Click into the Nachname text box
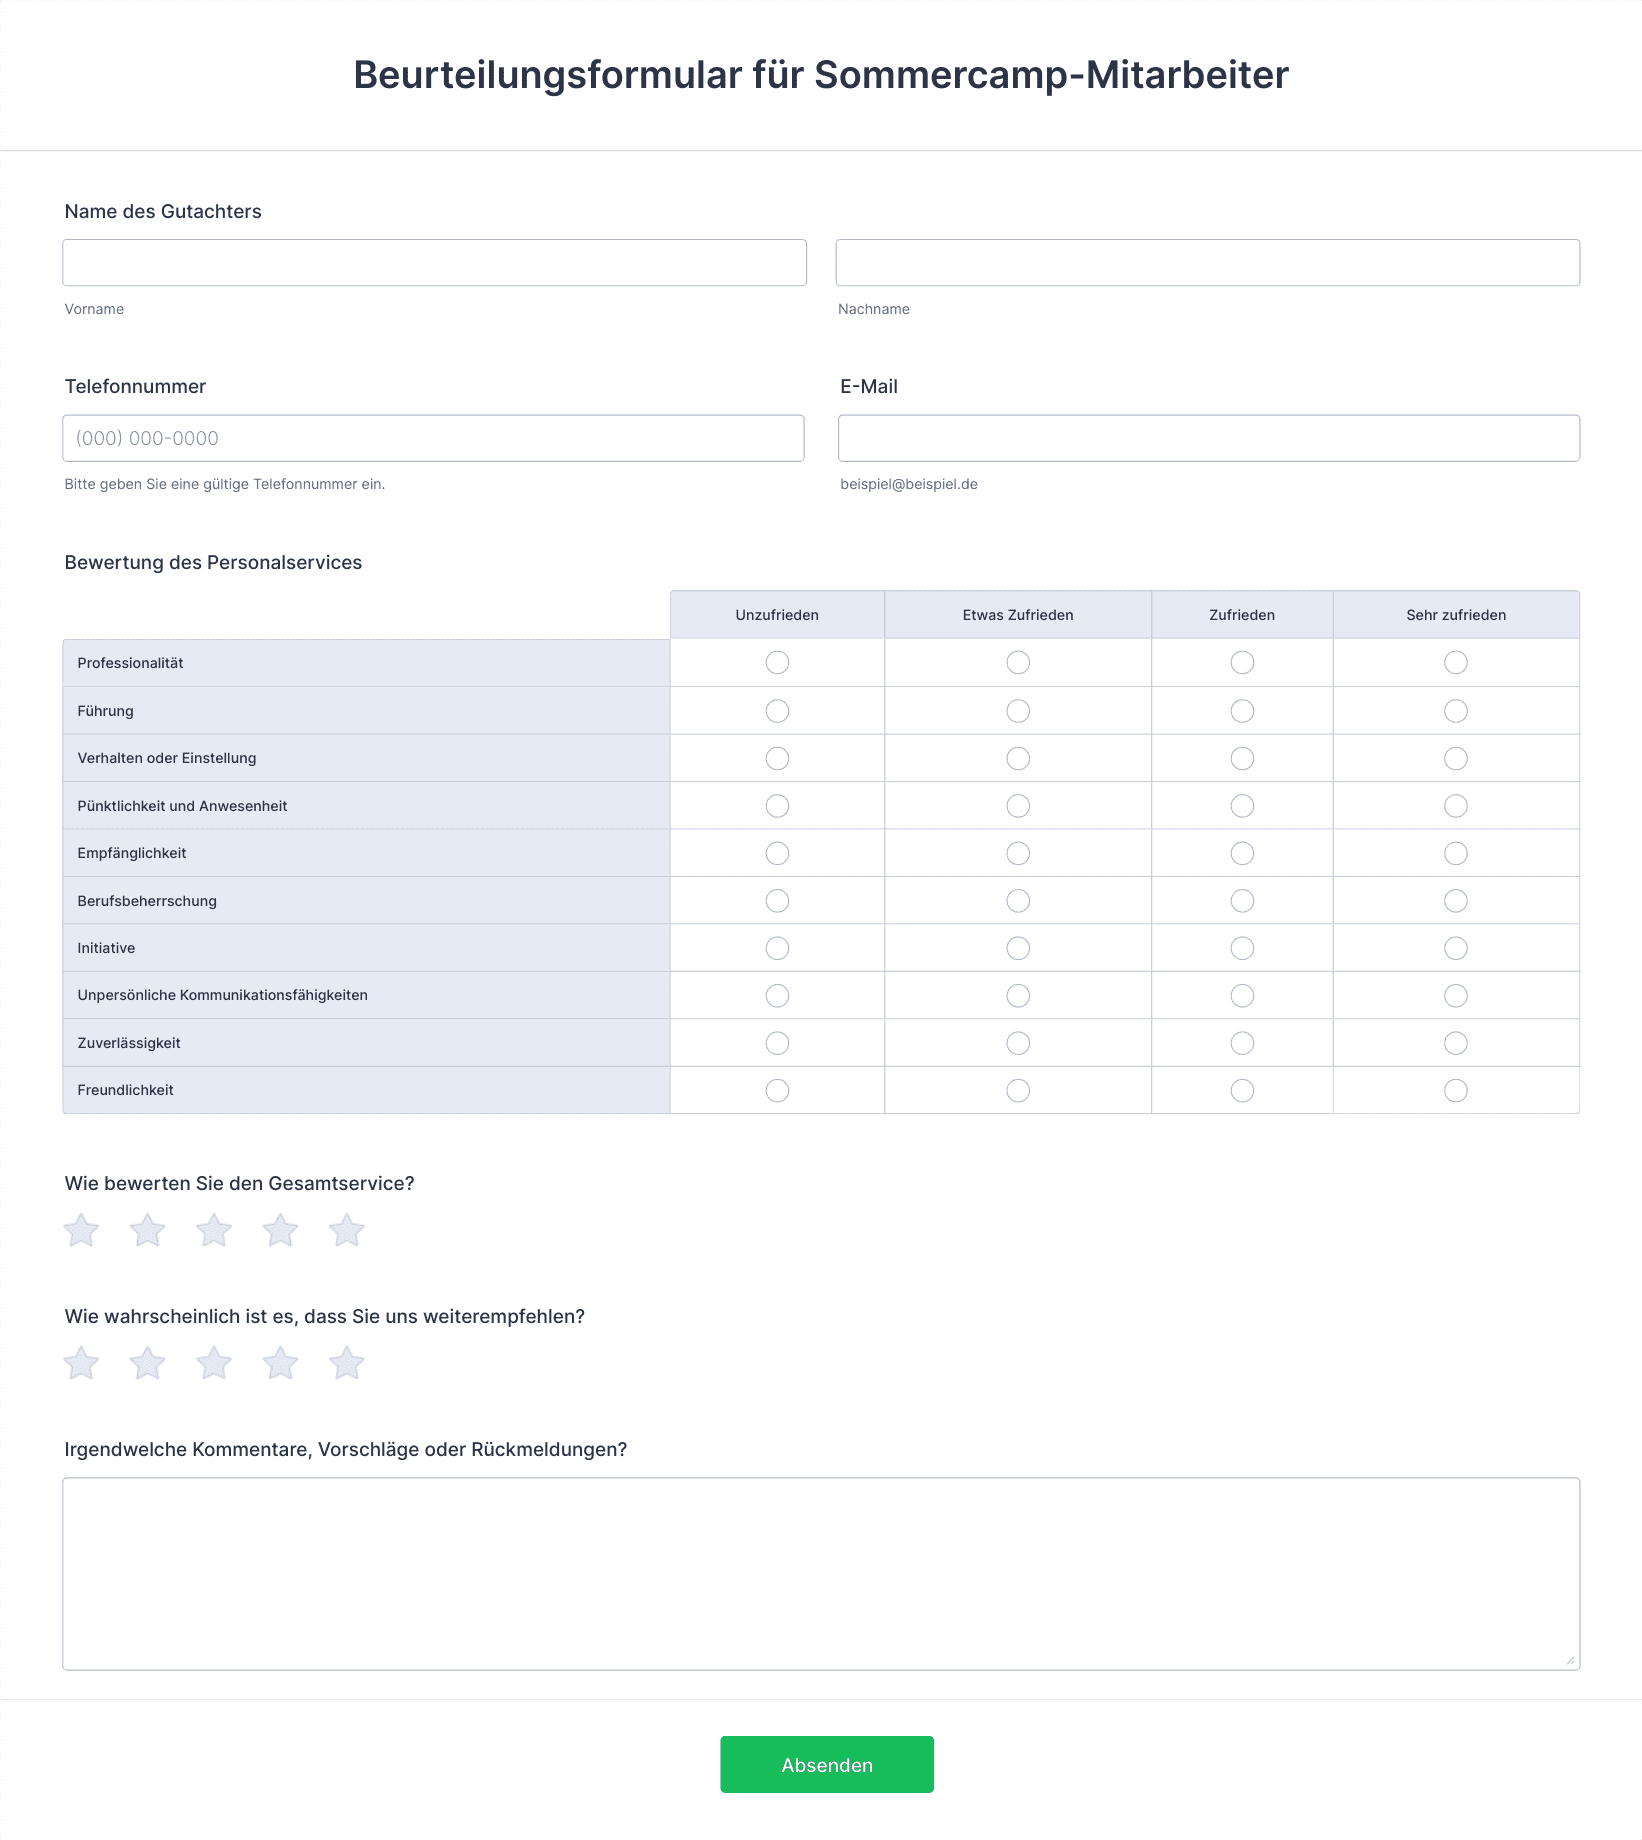The image size is (1642, 1840). tap(1207, 263)
